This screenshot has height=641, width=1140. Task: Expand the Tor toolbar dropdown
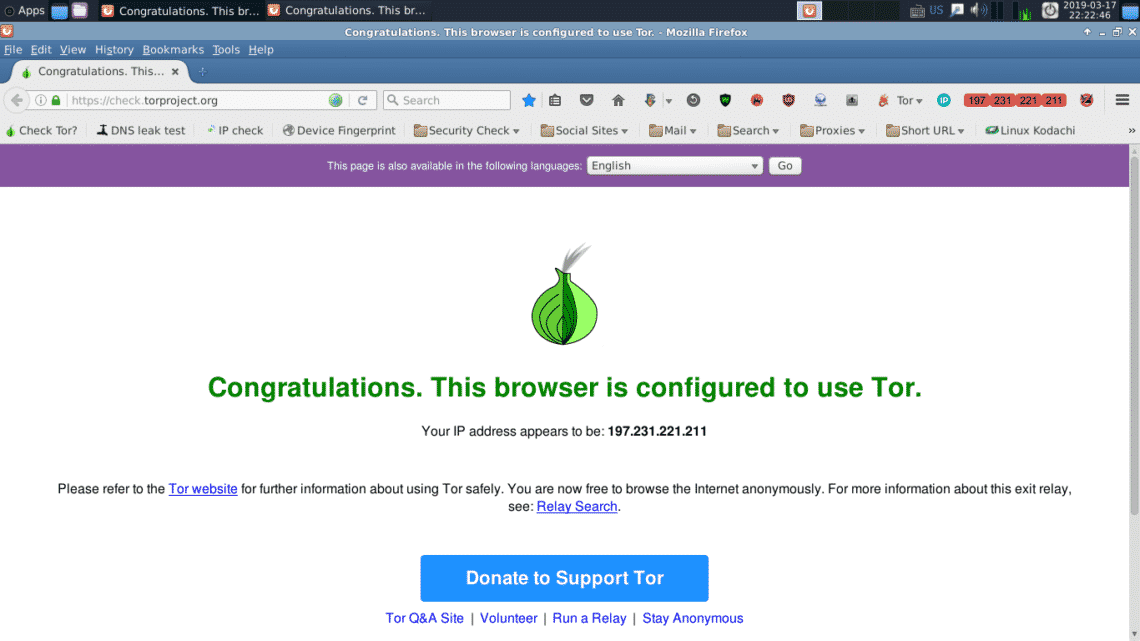(x=901, y=100)
